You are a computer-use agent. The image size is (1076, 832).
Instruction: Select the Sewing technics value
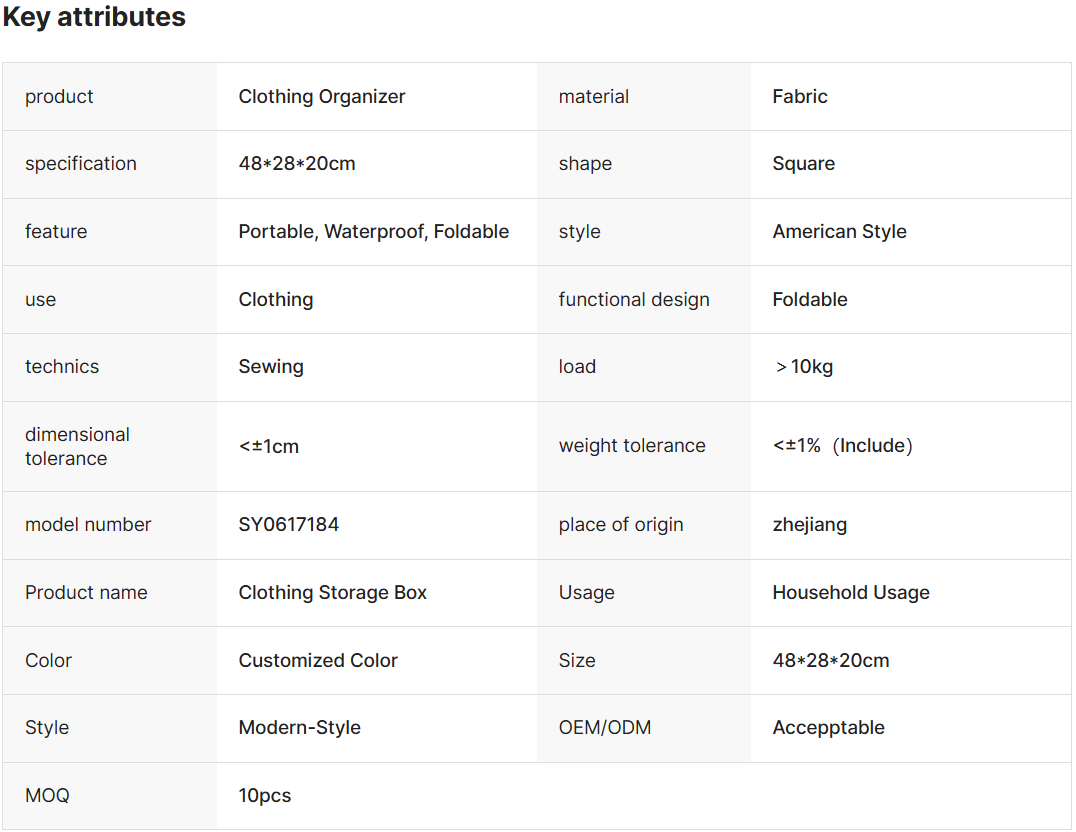coord(271,367)
